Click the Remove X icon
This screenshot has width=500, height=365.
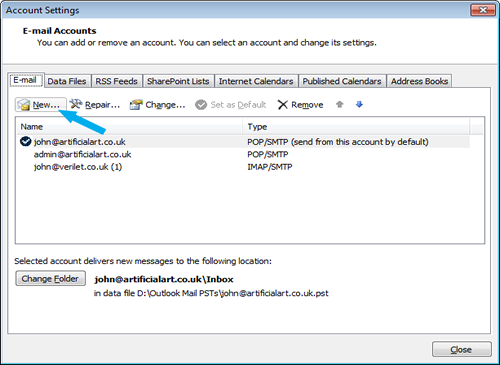tap(282, 105)
